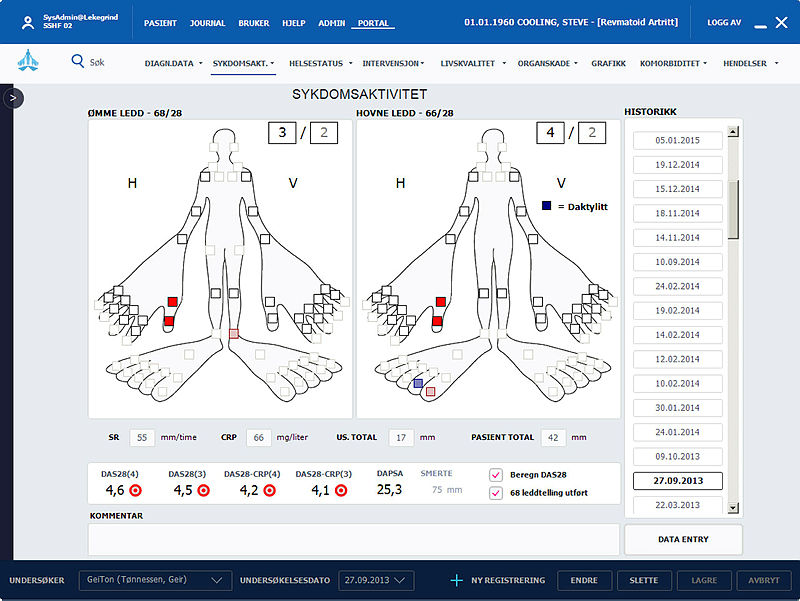800x601 pixels.
Task: Open the Journal top menu
Action: (207, 22)
